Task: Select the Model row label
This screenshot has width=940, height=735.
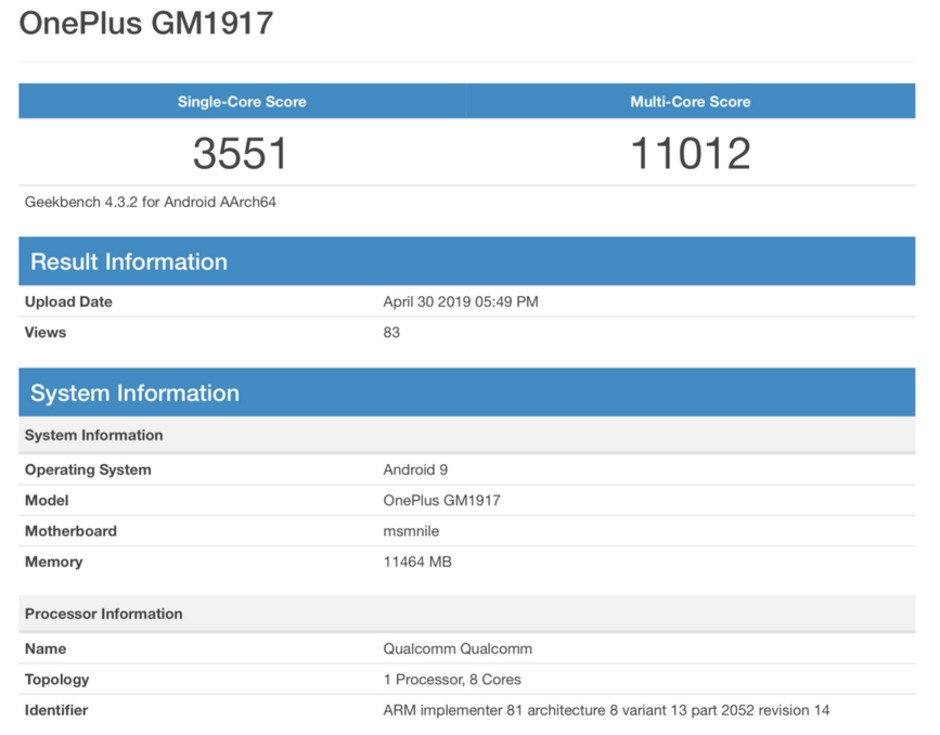Action: pyautogui.click(x=47, y=500)
